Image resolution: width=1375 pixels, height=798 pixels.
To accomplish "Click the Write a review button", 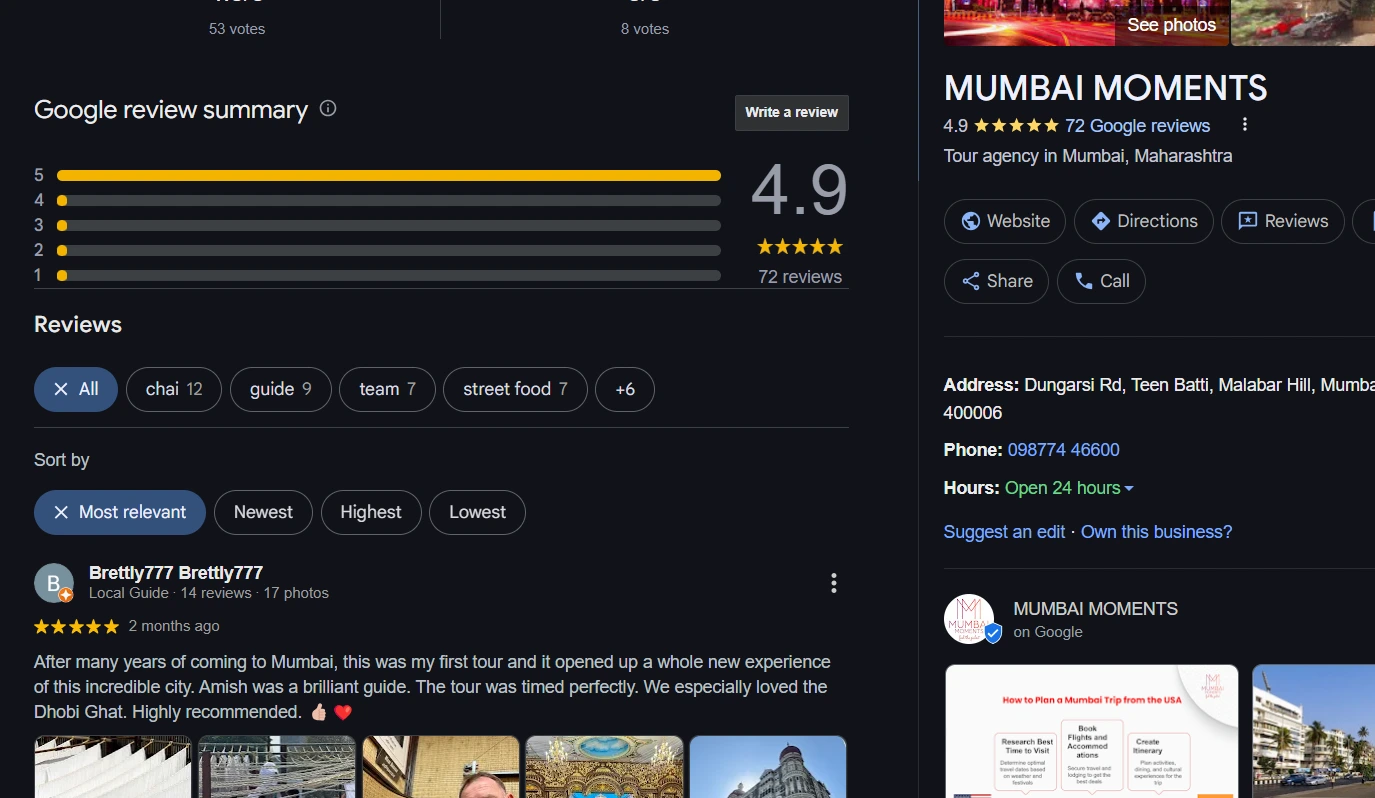I will [x=791, y=113].
